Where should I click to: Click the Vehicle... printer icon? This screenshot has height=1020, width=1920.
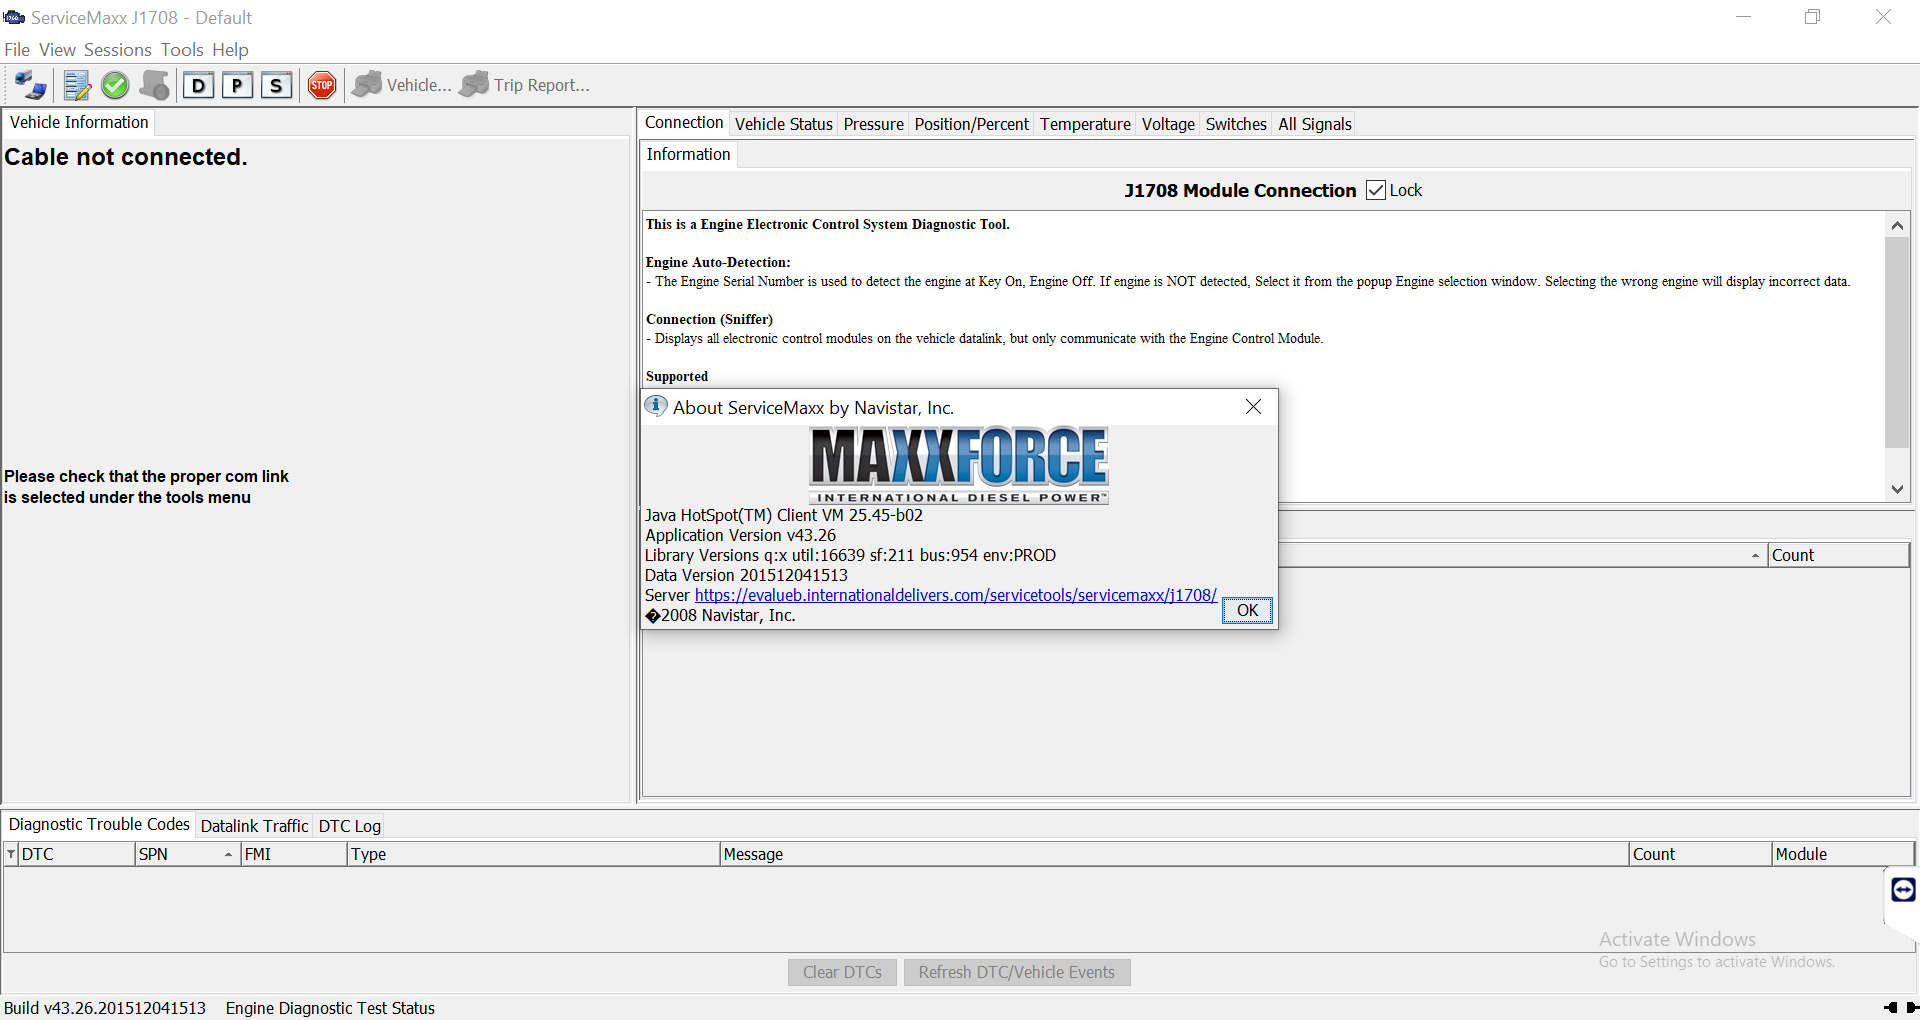click(367, 85)
